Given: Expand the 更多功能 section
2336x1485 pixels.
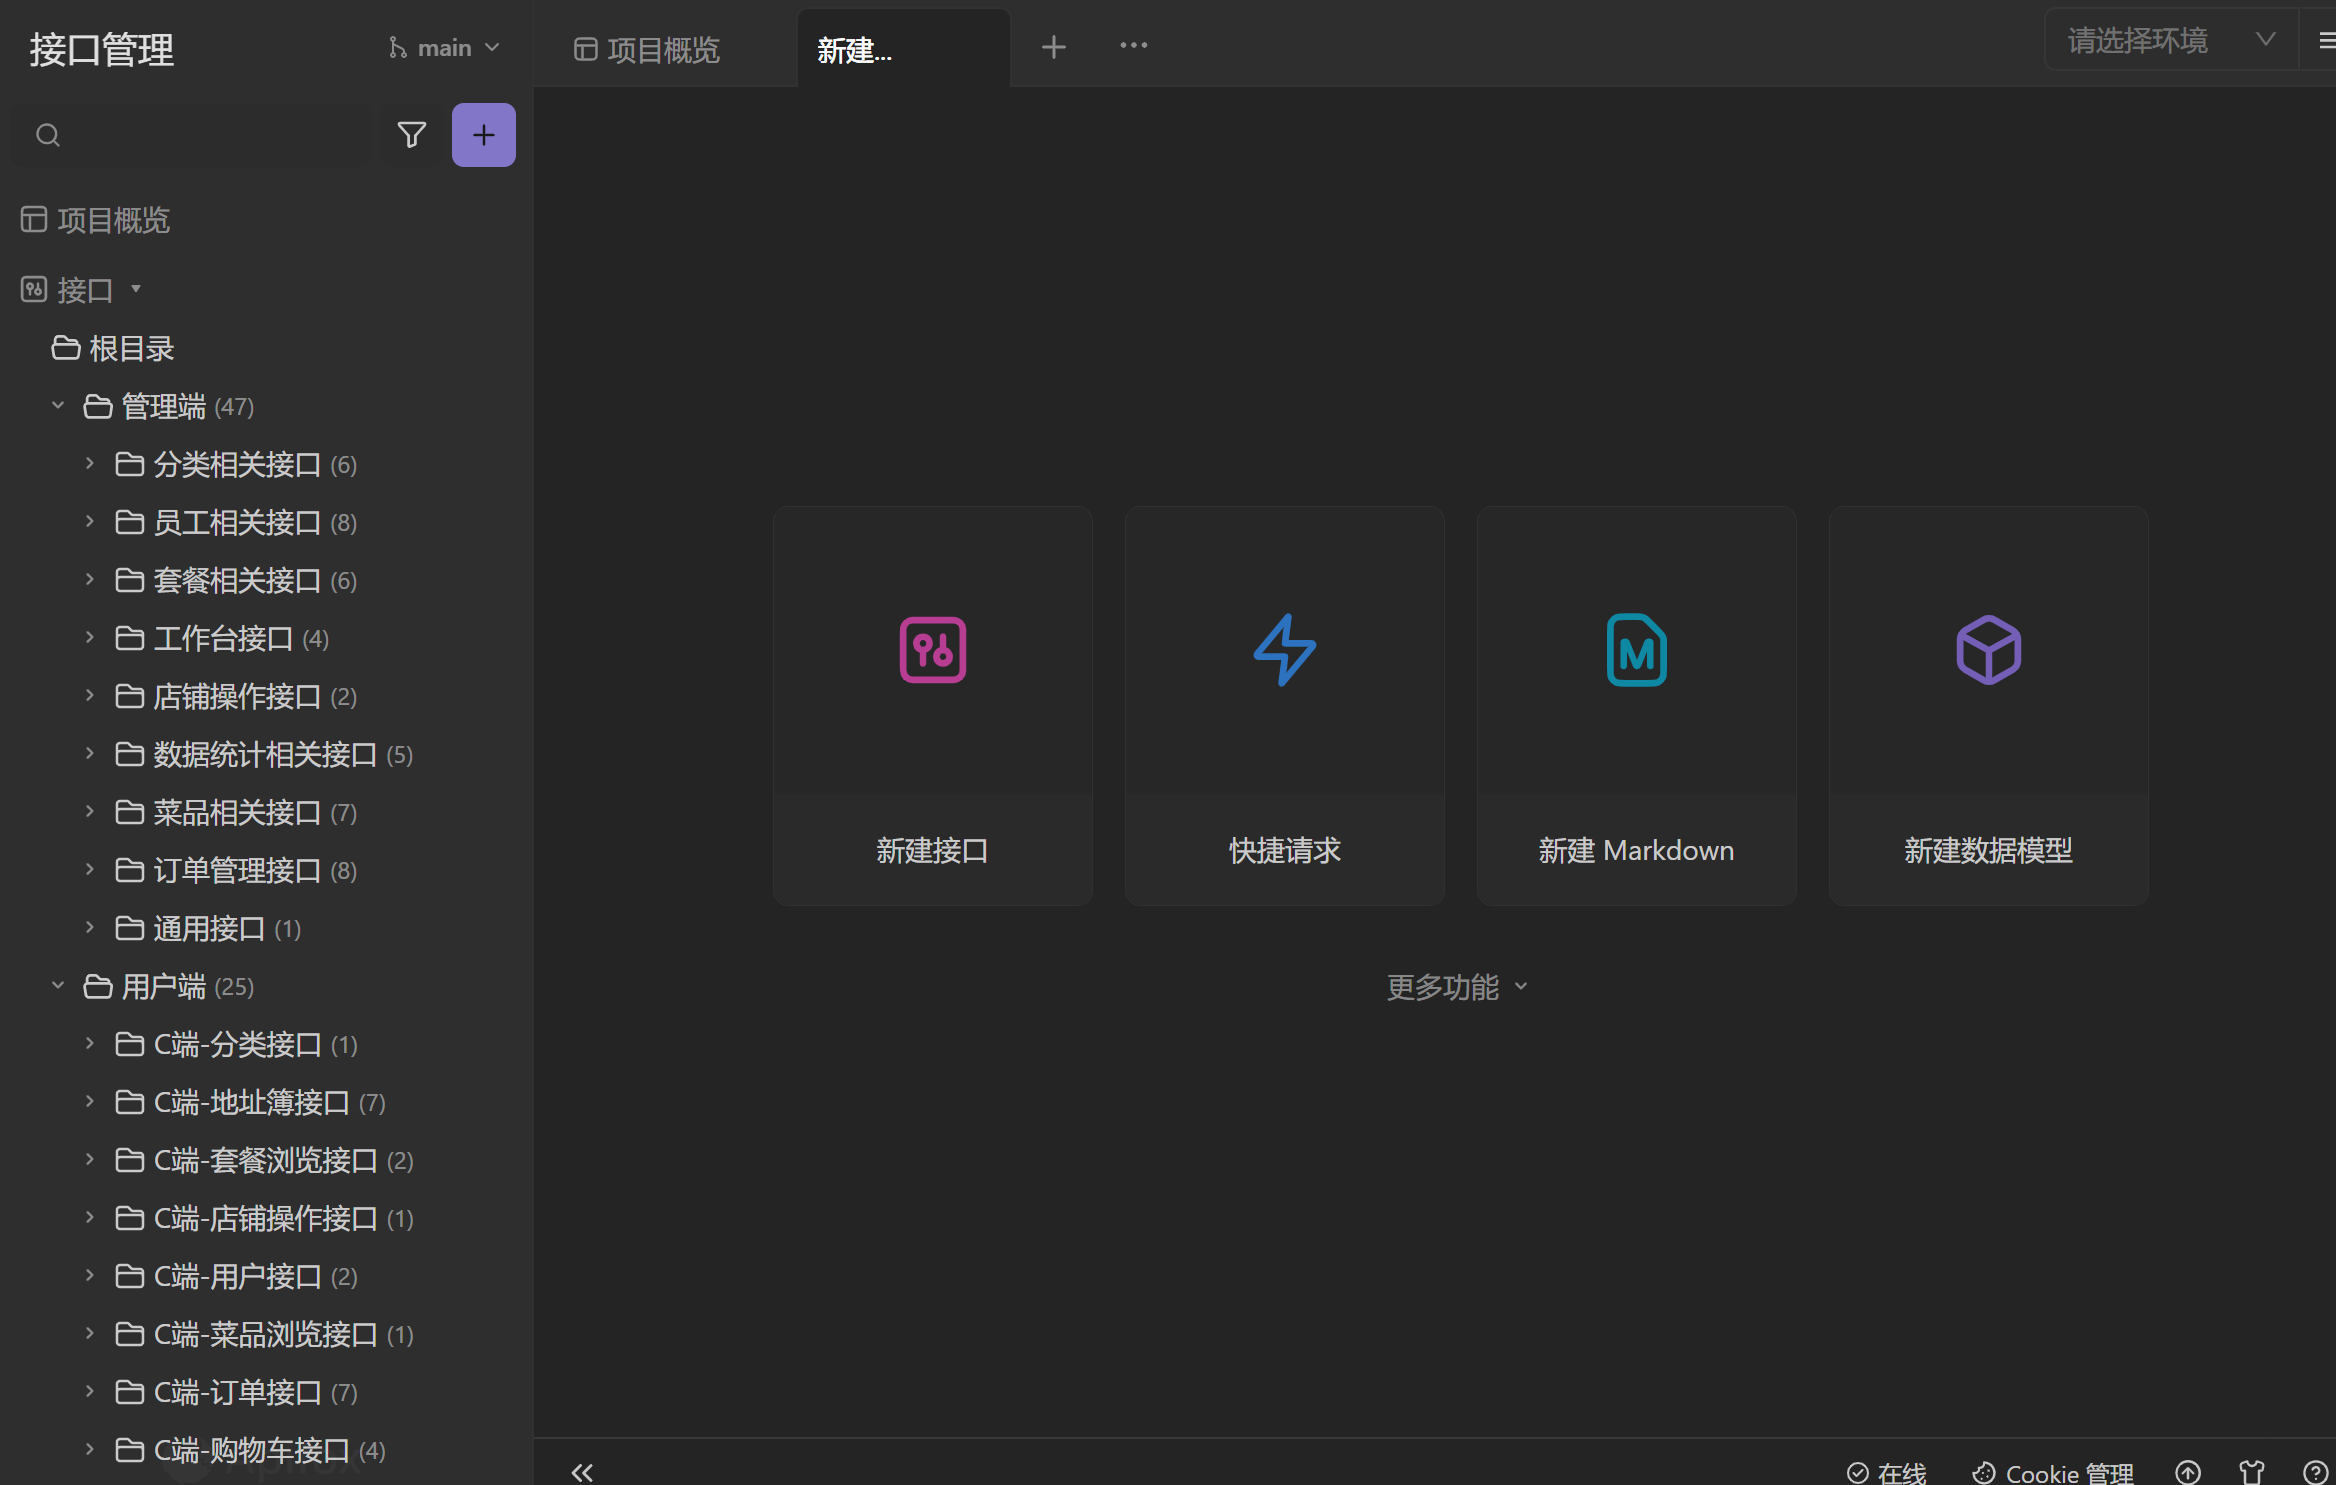Looking at the screenshot, I should (1456, 987).
